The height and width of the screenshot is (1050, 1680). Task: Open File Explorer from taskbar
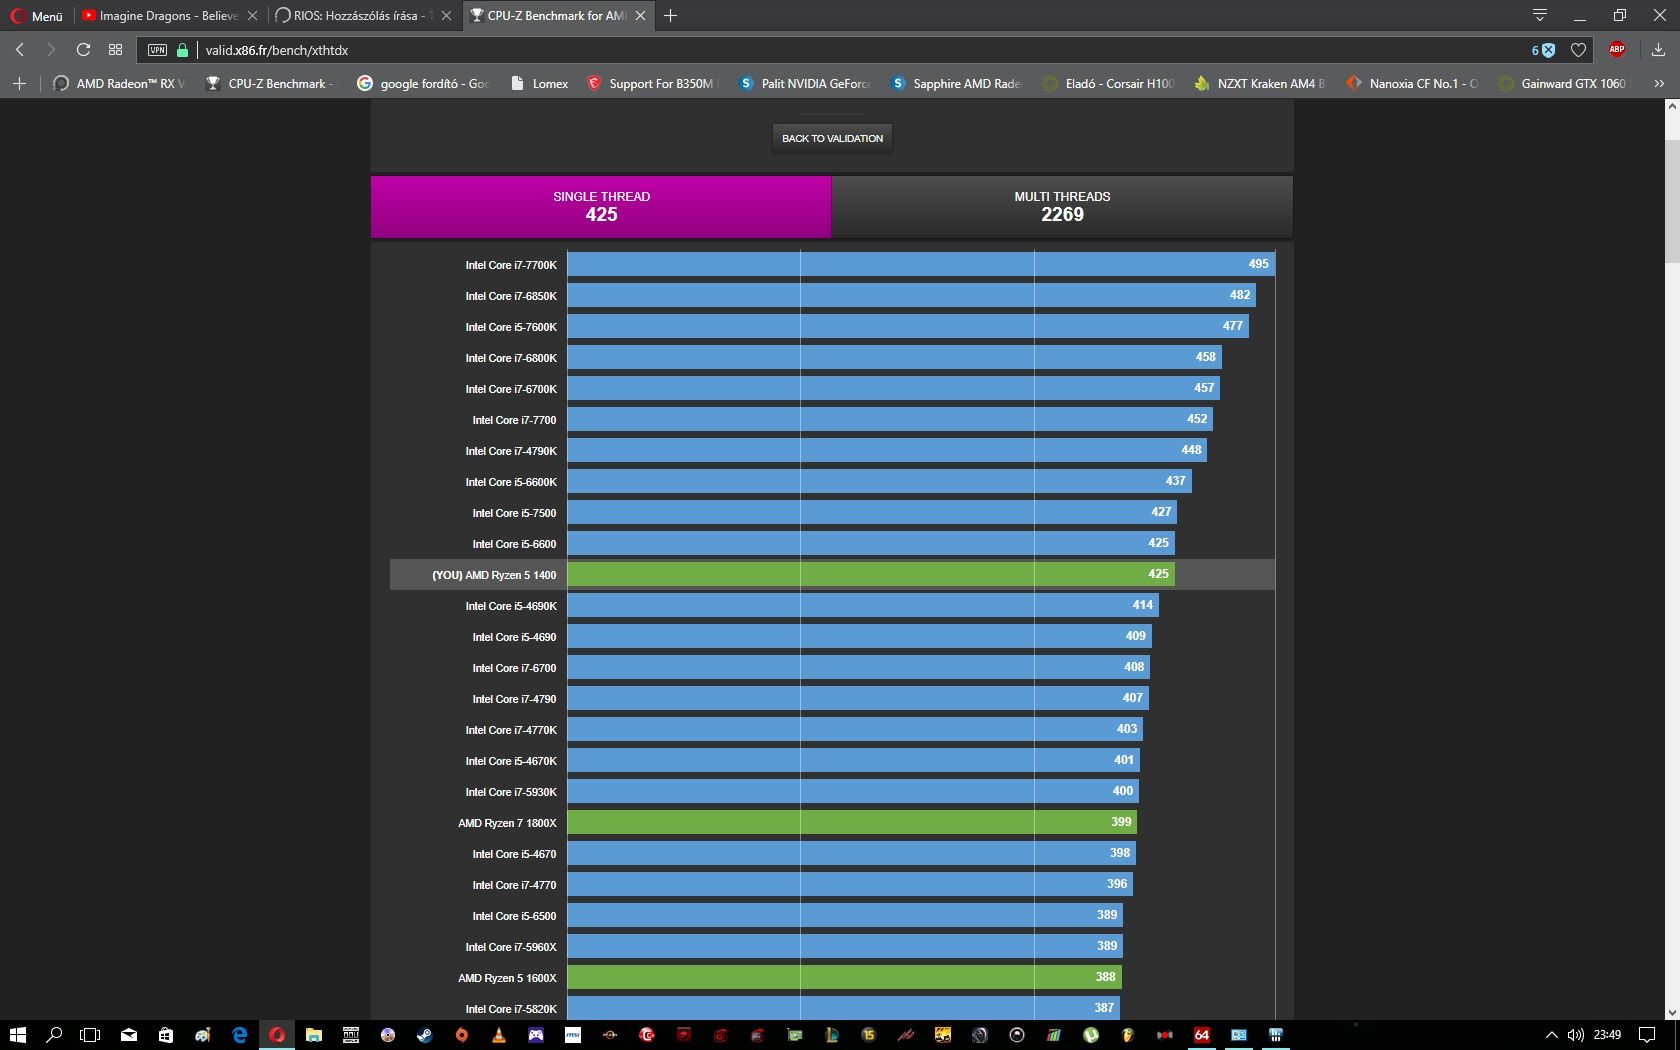[313, 1035]
